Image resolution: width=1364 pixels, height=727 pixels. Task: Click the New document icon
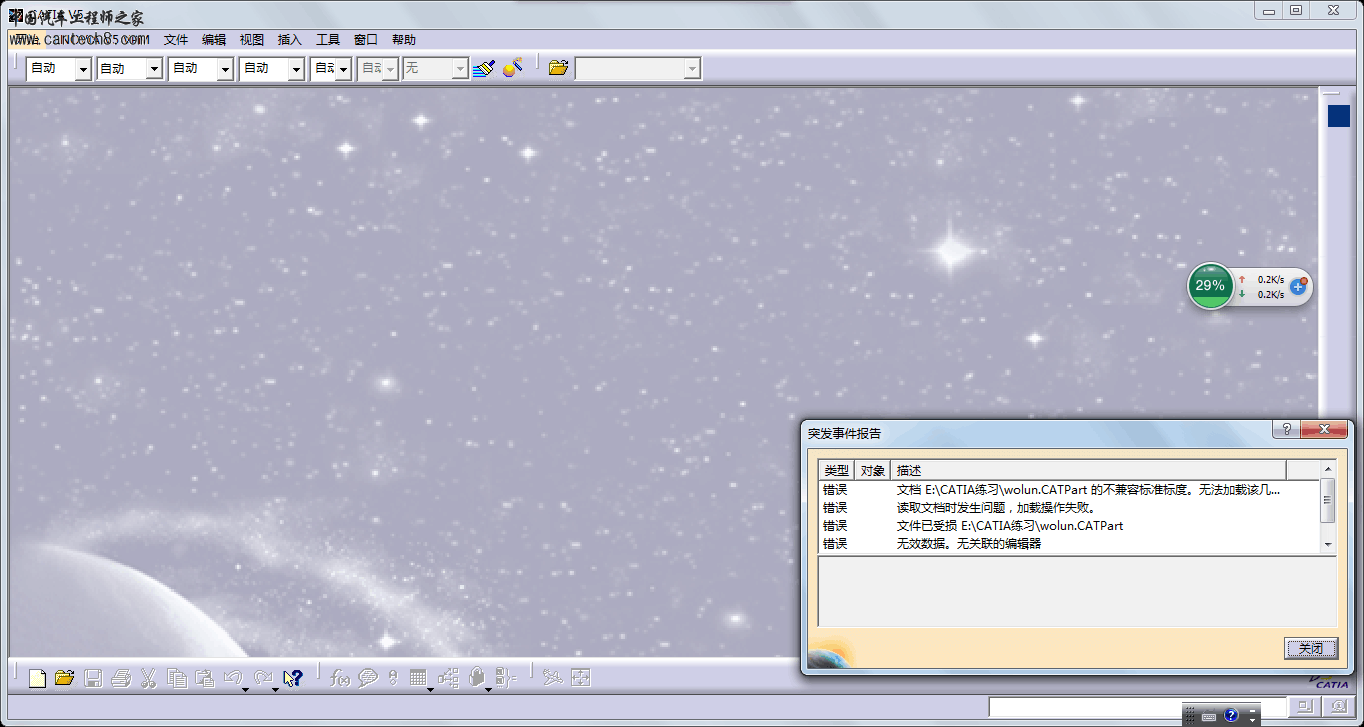click(37, 678)
